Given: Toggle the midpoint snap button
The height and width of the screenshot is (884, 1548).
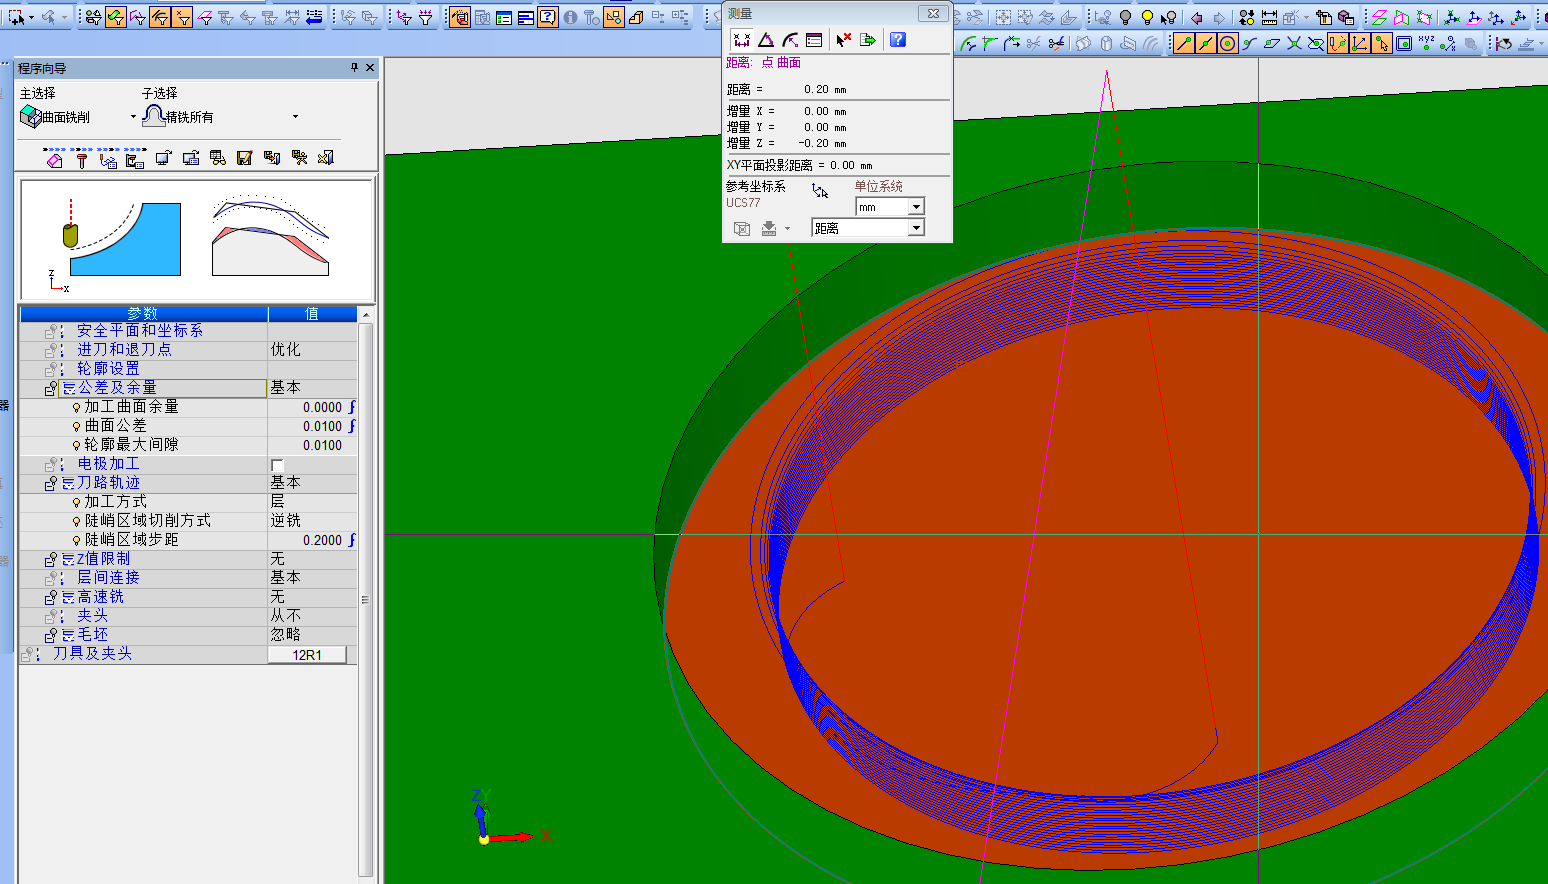Looking at the screenshot, I should coord(1206,43).
